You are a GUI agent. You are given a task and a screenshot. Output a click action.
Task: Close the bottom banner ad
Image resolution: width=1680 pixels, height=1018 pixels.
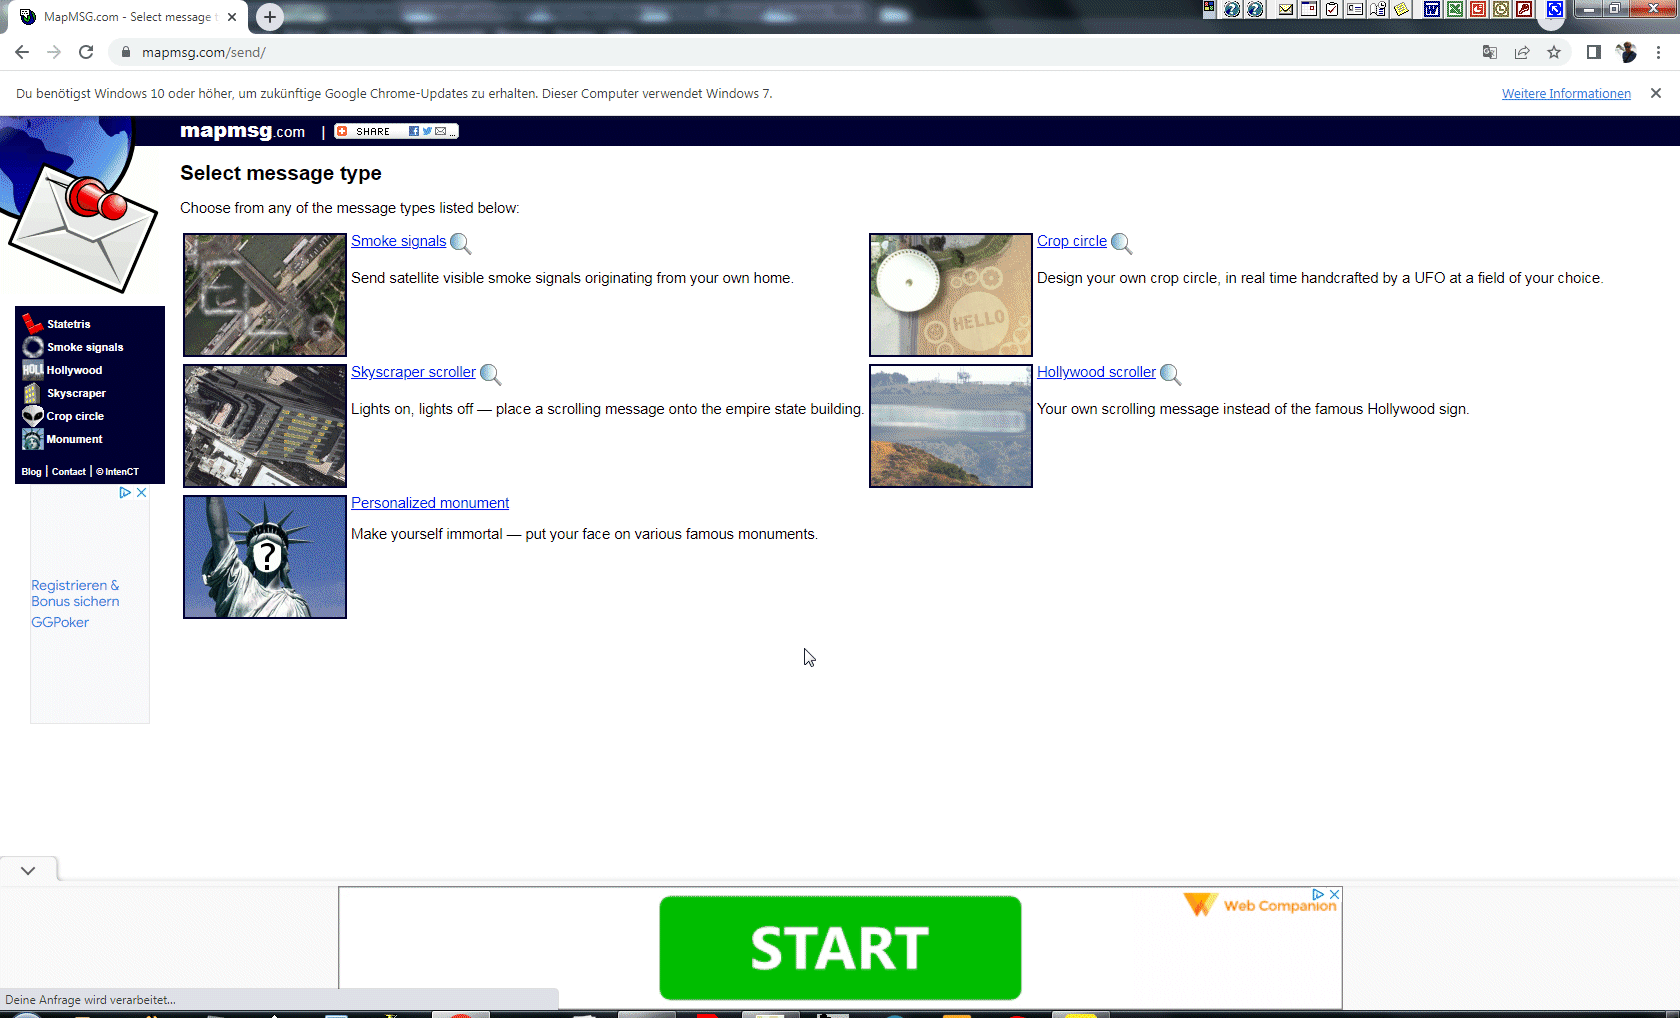(1334, 894)
